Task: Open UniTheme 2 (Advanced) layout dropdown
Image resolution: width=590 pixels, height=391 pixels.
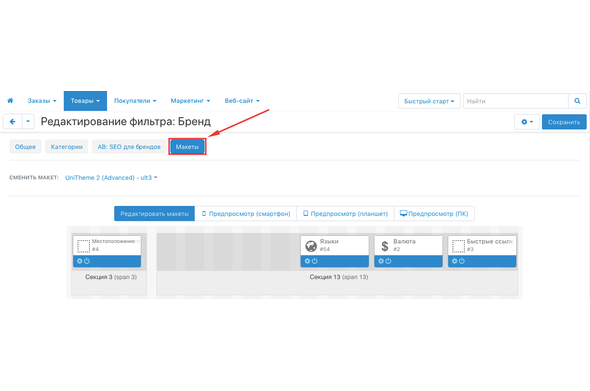Action: pyautogui.click(x=111, y=178)
